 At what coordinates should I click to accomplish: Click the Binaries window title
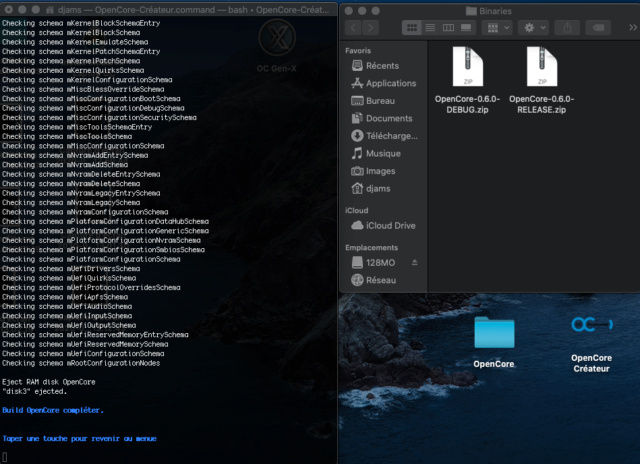pos(495,11)
